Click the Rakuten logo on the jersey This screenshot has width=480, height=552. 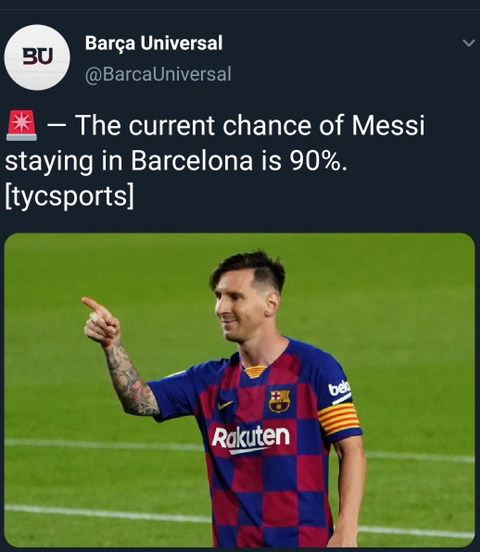point(250,438)
